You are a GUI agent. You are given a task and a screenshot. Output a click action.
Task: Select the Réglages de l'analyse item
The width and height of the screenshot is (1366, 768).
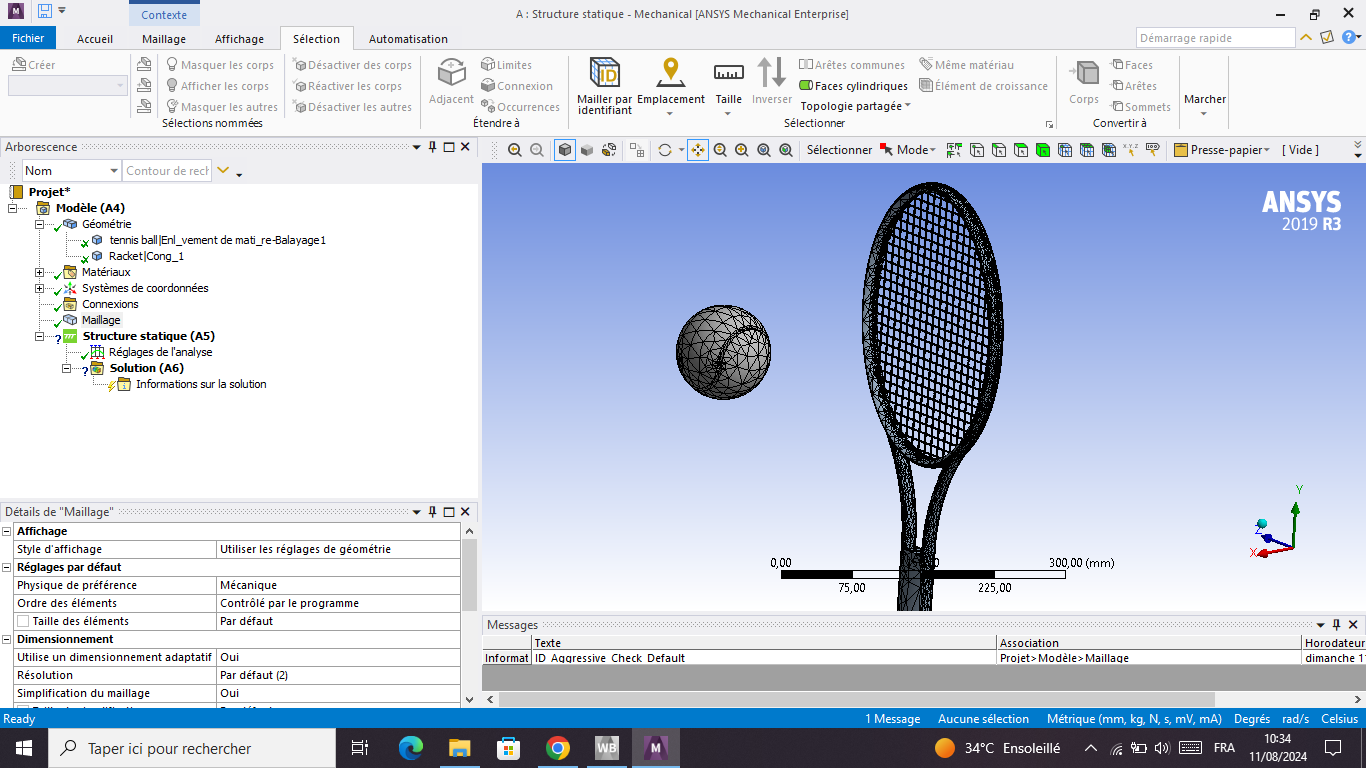[160, 352]
